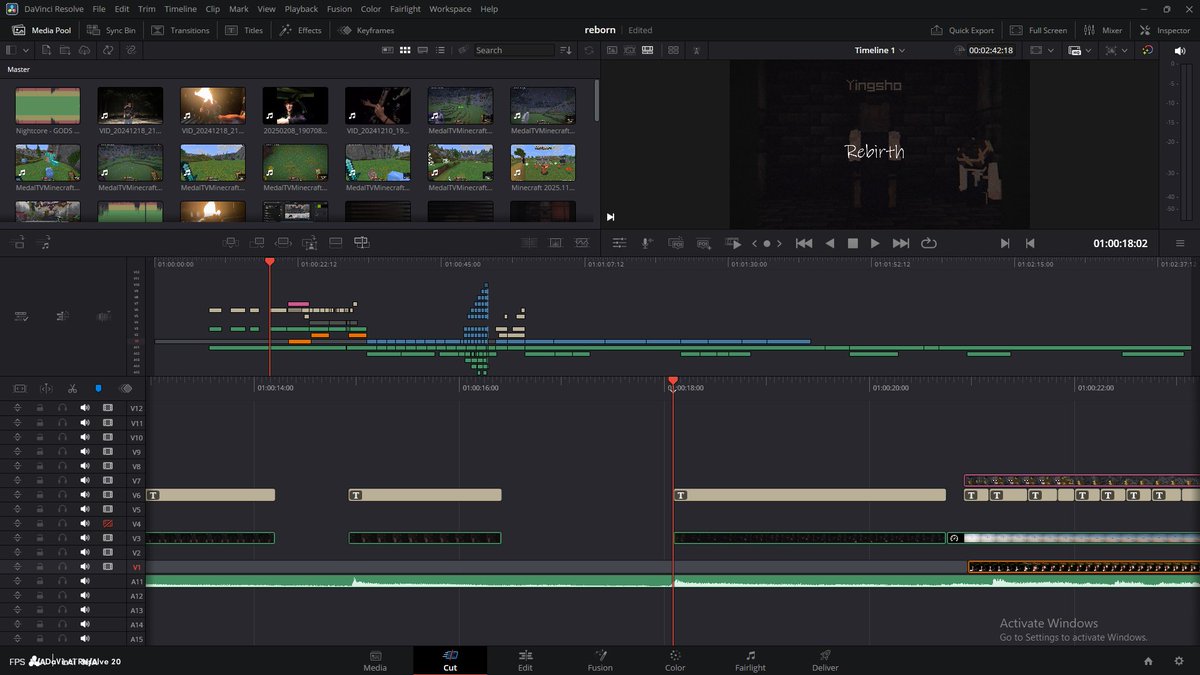
Task: Click the Full Screen button
Action: 1038,30
